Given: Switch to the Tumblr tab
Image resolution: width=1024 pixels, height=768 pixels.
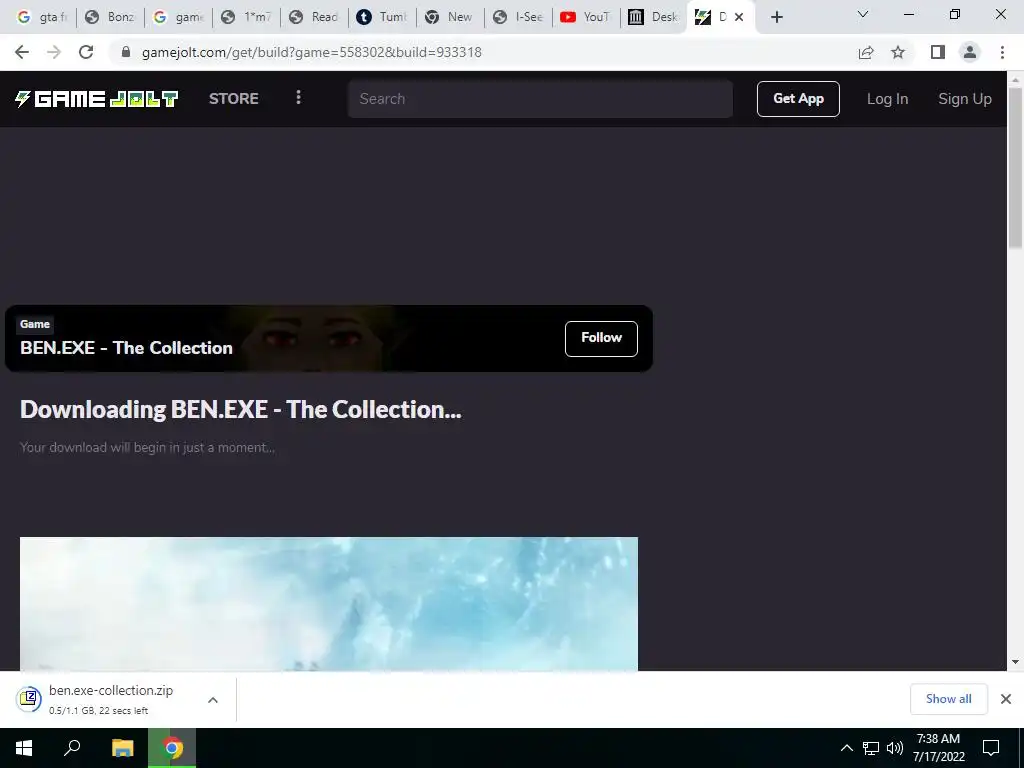Looking at the screenshot, I should pos(382,17).
